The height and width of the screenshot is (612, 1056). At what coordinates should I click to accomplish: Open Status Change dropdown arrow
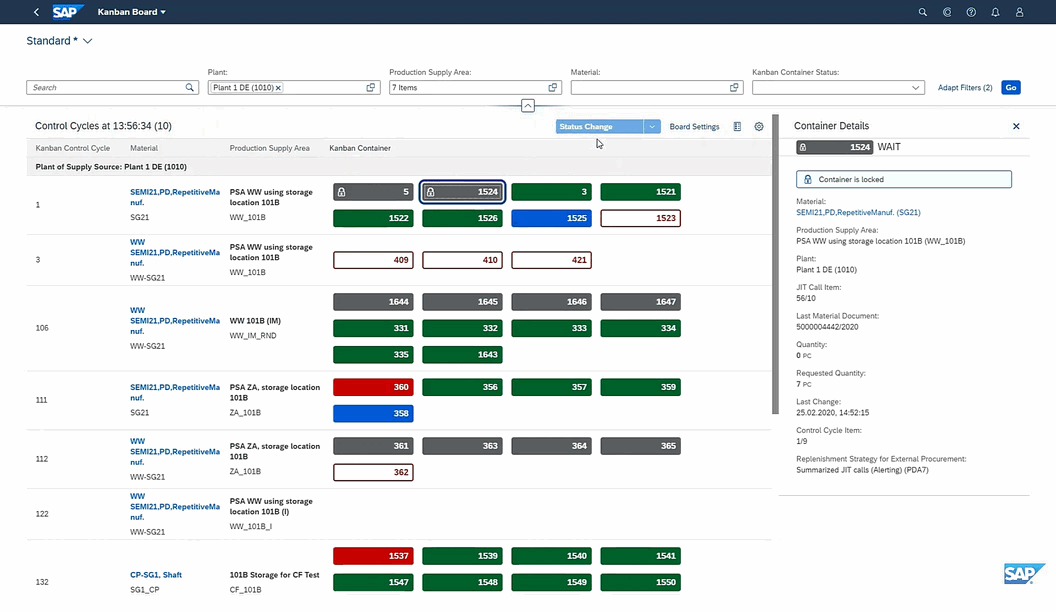(652, 127)
